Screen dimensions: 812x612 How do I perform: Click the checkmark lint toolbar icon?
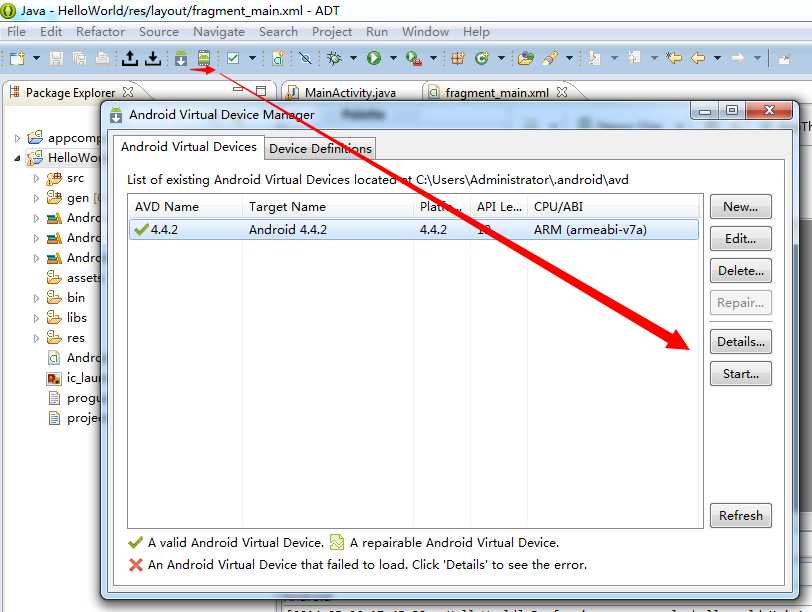tap(233, 58)
